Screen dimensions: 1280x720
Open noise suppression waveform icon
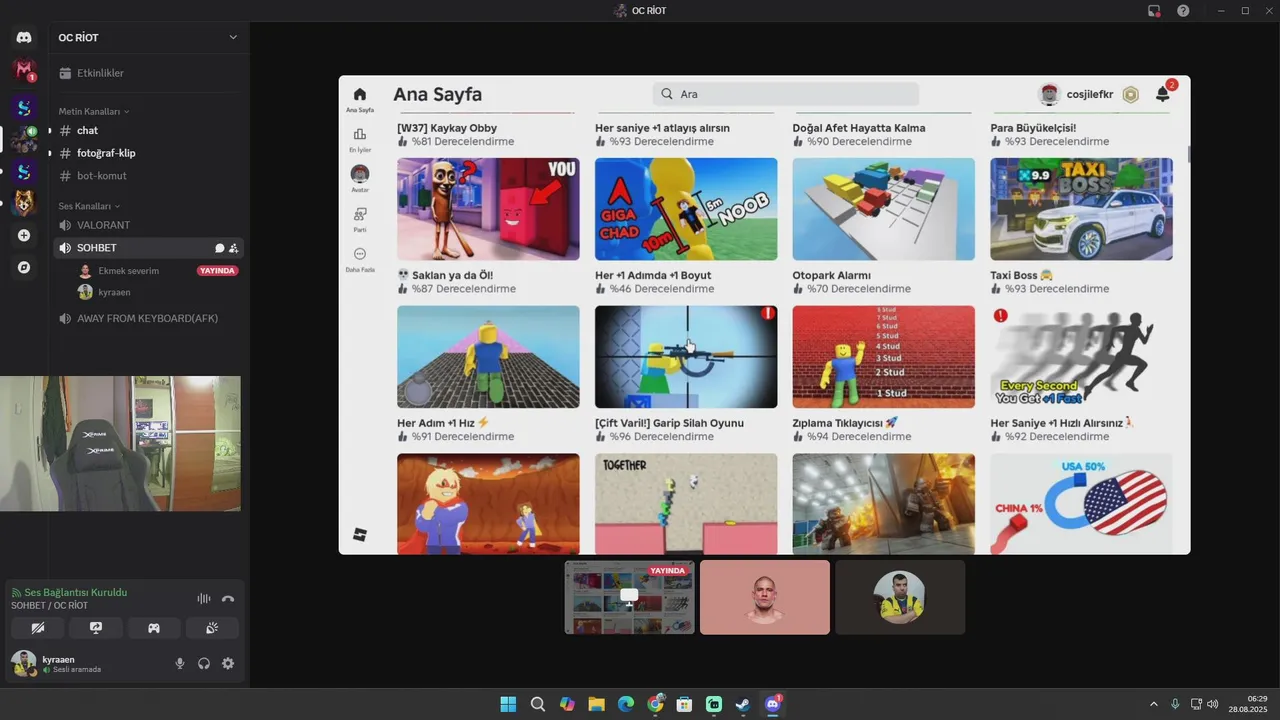coord(204,598)
